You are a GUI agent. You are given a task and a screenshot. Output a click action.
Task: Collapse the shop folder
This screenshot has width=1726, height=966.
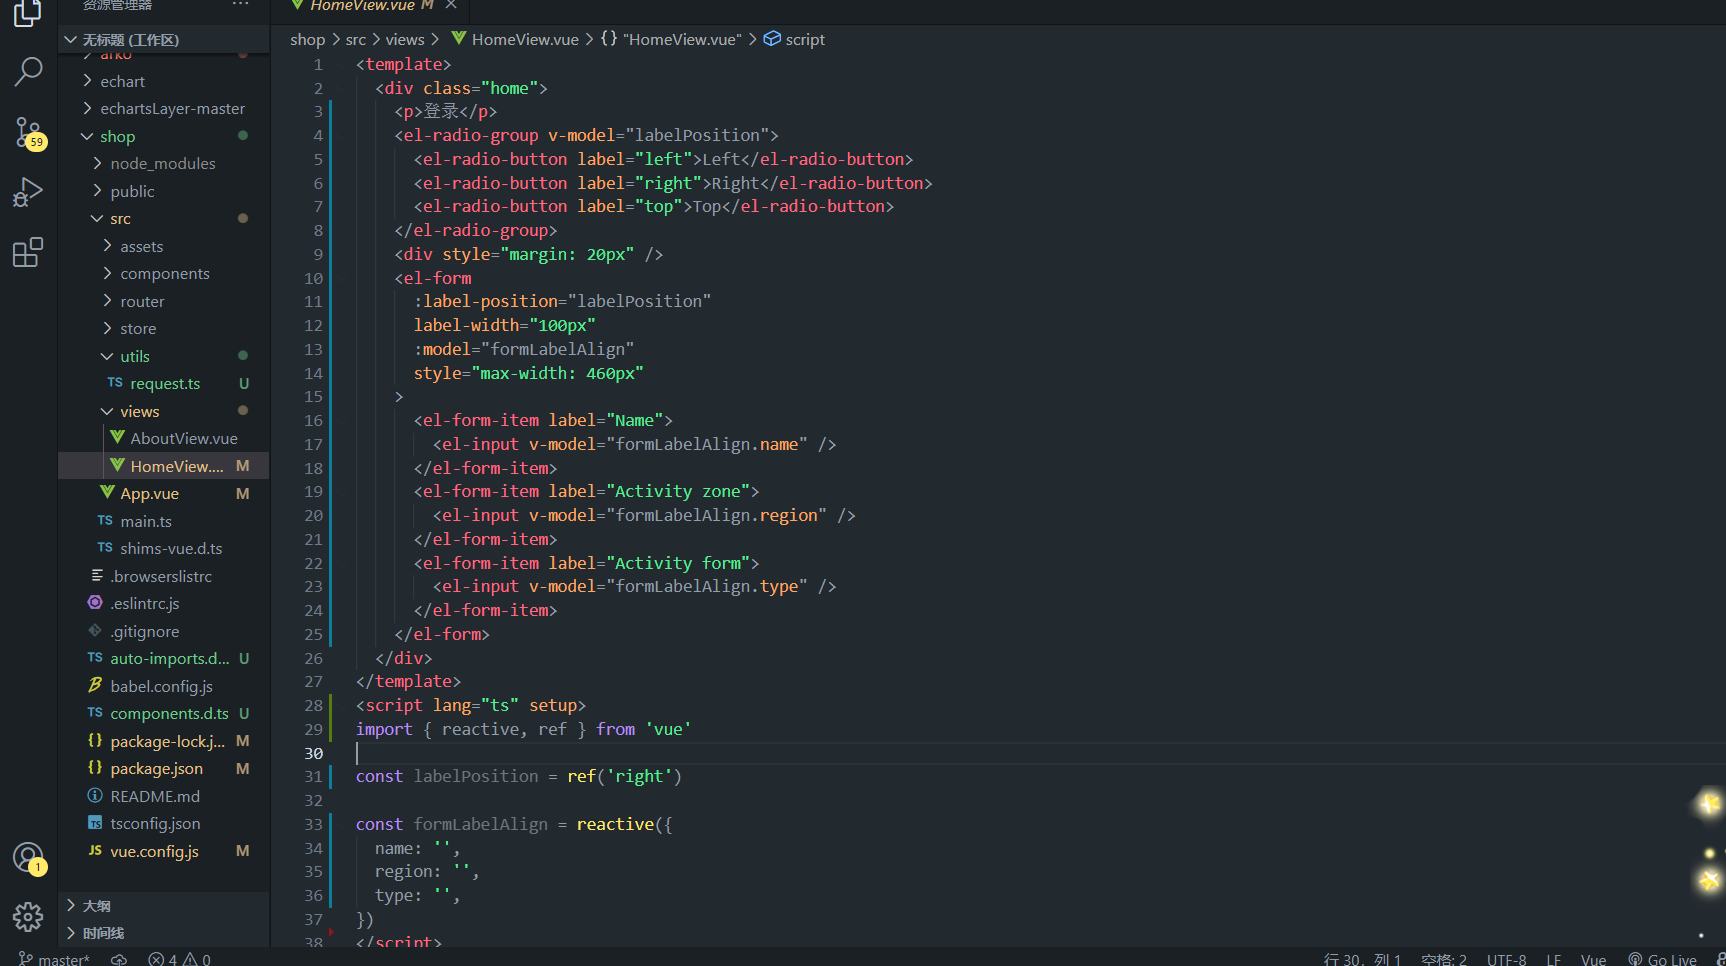pyautogui.click(x=165, y=136)
